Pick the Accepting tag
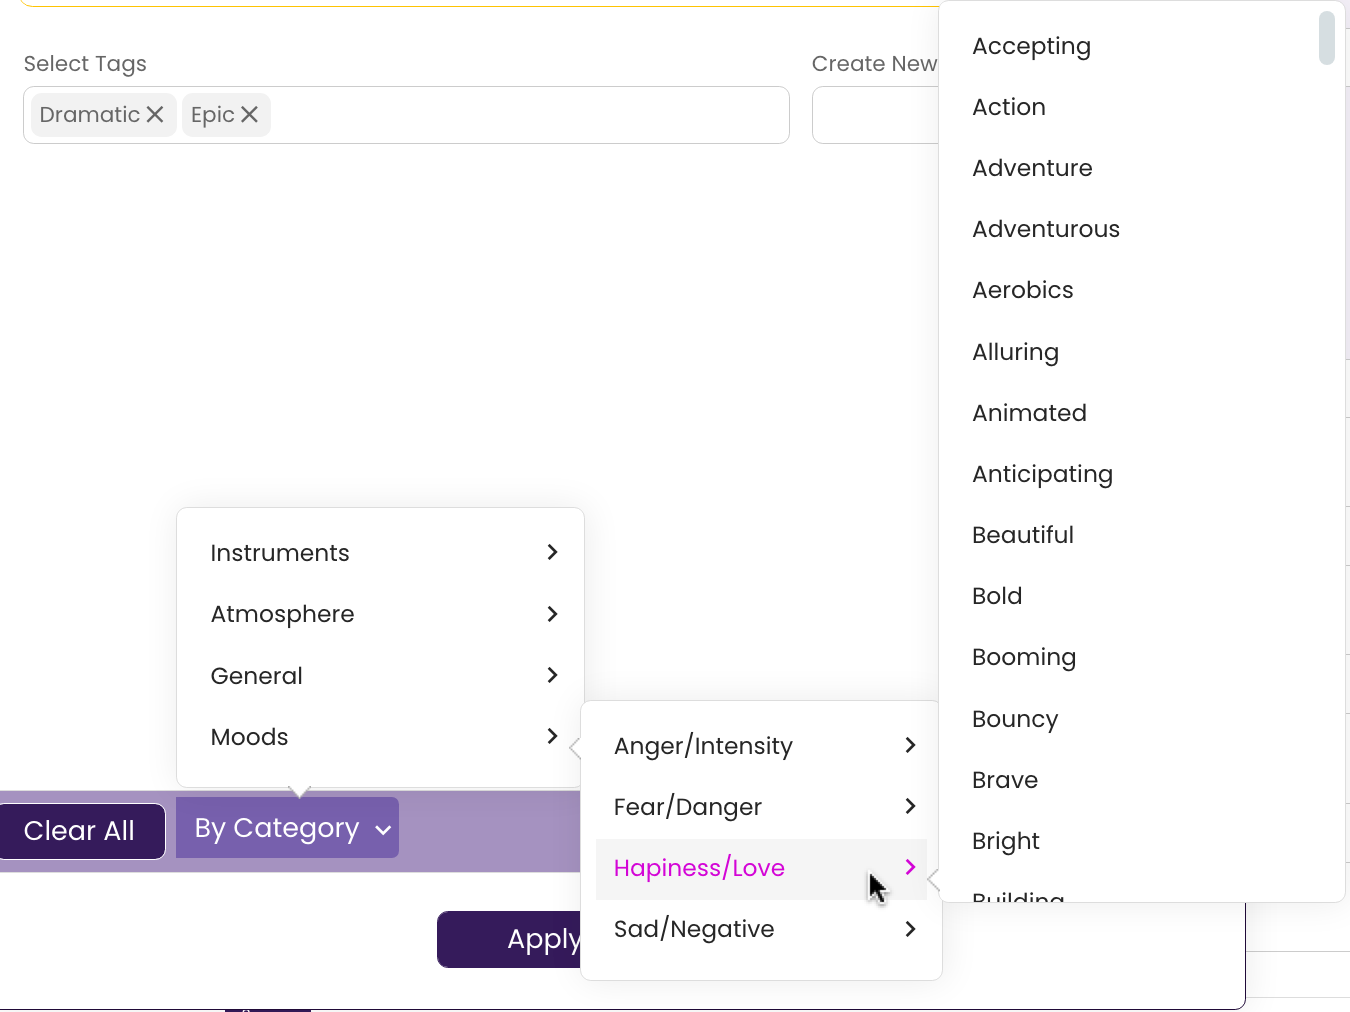The width and height of the screenshot is (1350, 1012). click(x=1031, y=46)
